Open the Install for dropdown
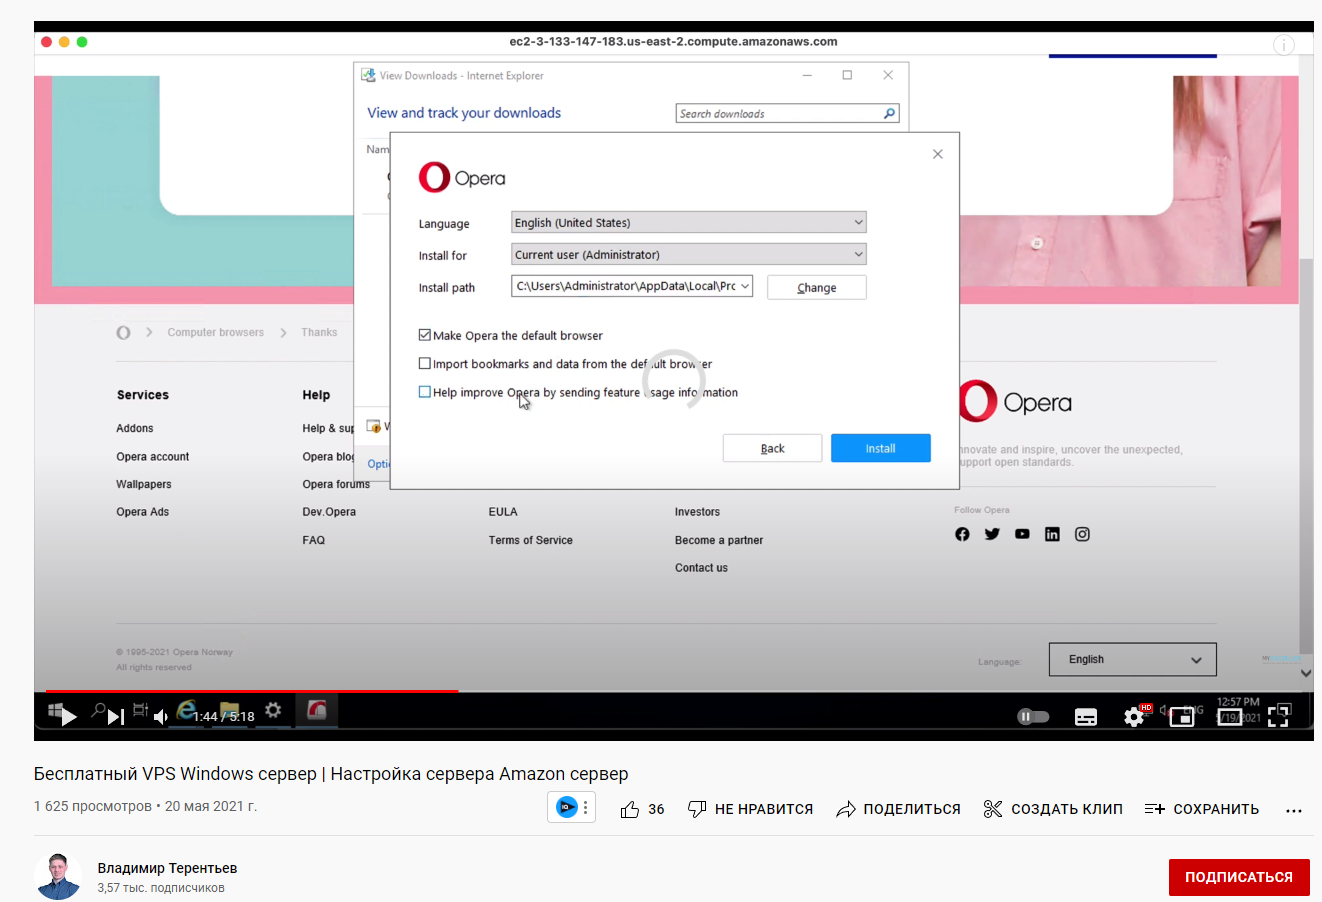Image resolution: width=1322 pixels, height=902 pixels. pyautogui.click(x=689, y=254)
